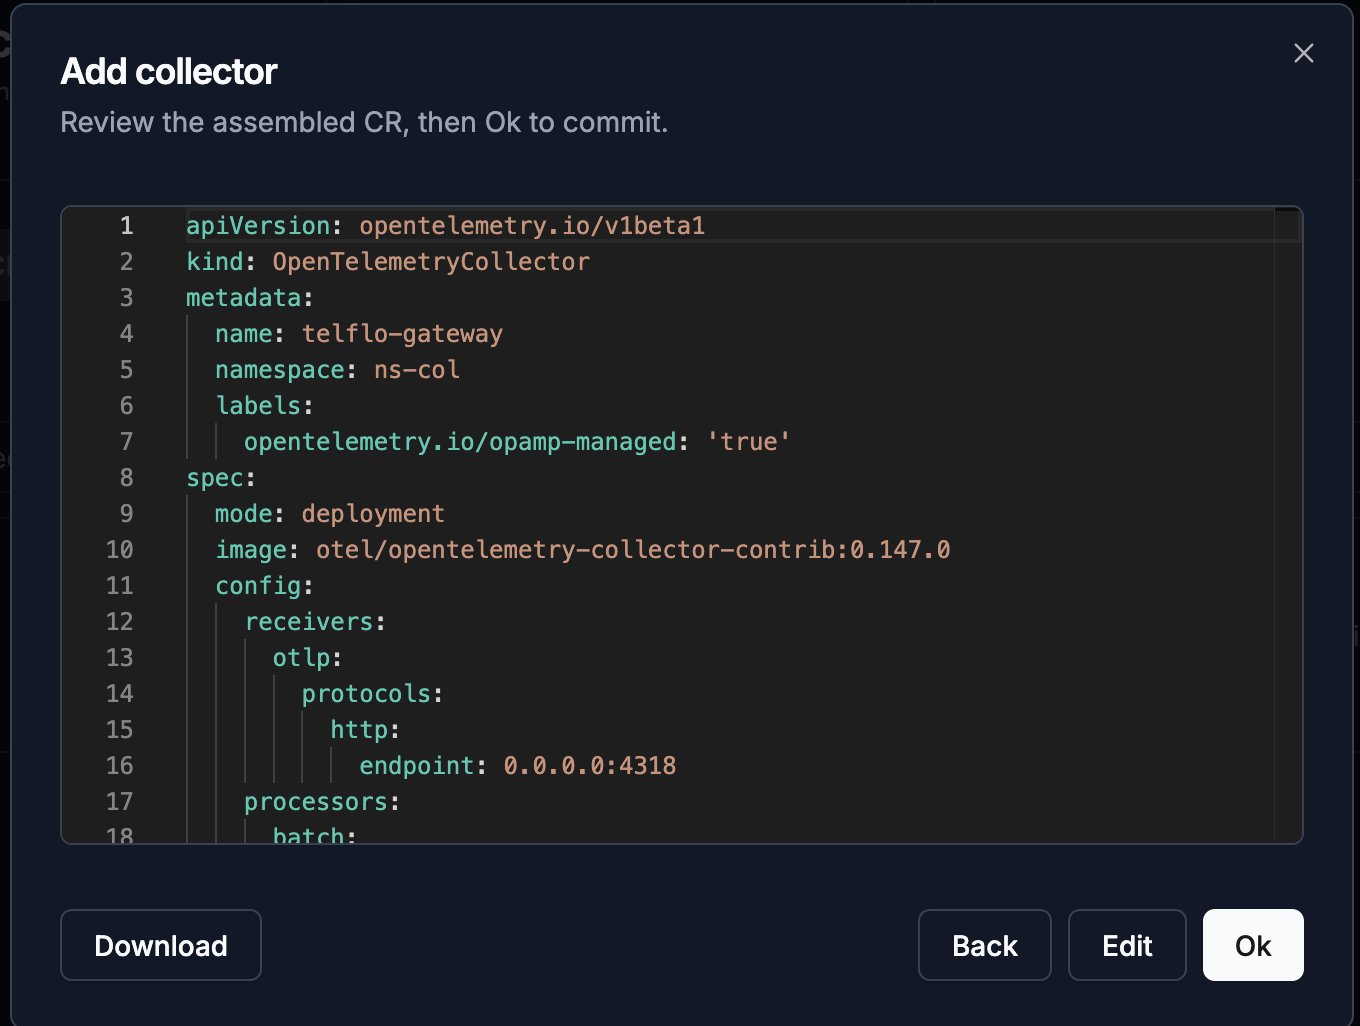1360x1026 pixels.
Task: Click the 'labels:' line
Action: click(x=265, y=406)
